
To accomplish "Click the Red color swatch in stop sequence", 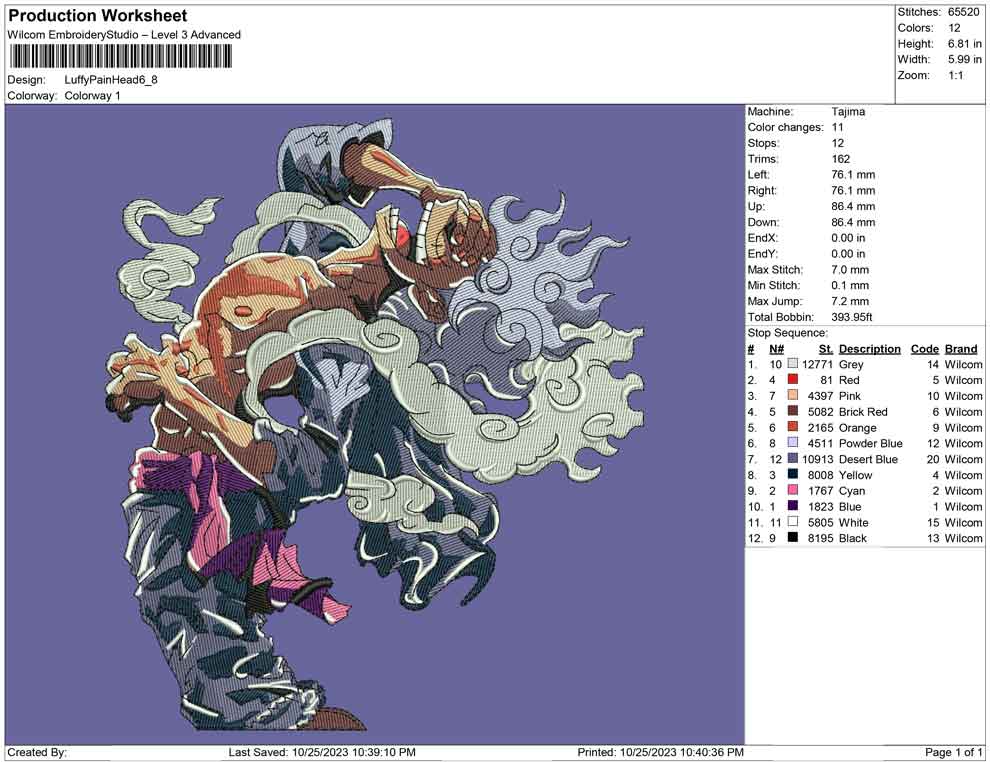I will click(x=792, y=379).
